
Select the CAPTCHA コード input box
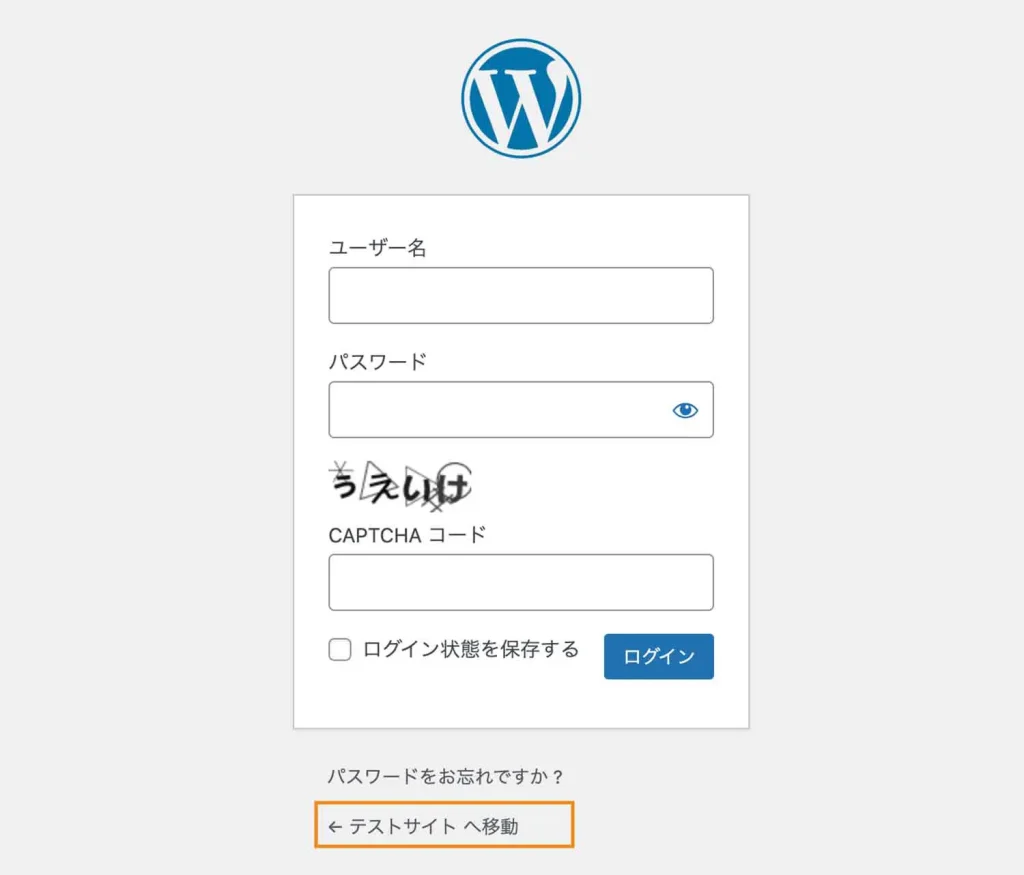(x=520, y=582)
